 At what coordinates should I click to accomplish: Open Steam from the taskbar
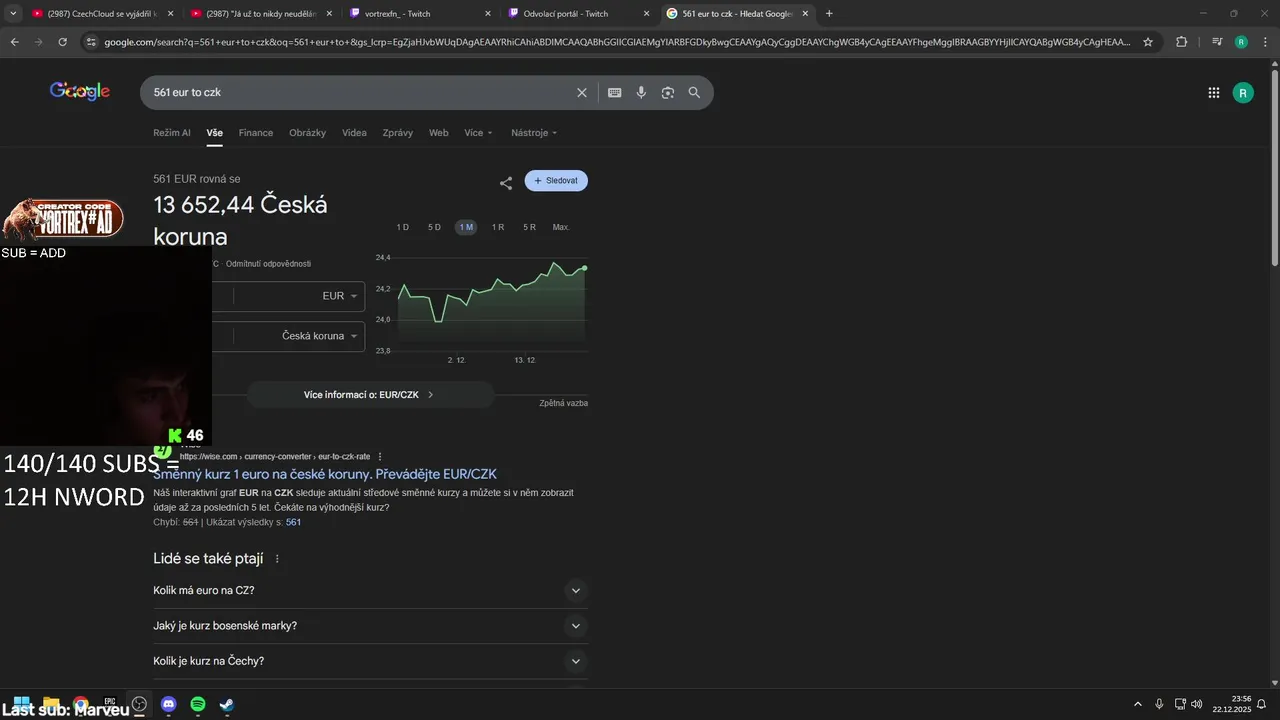pyautogui.click(x=227, y=705)
